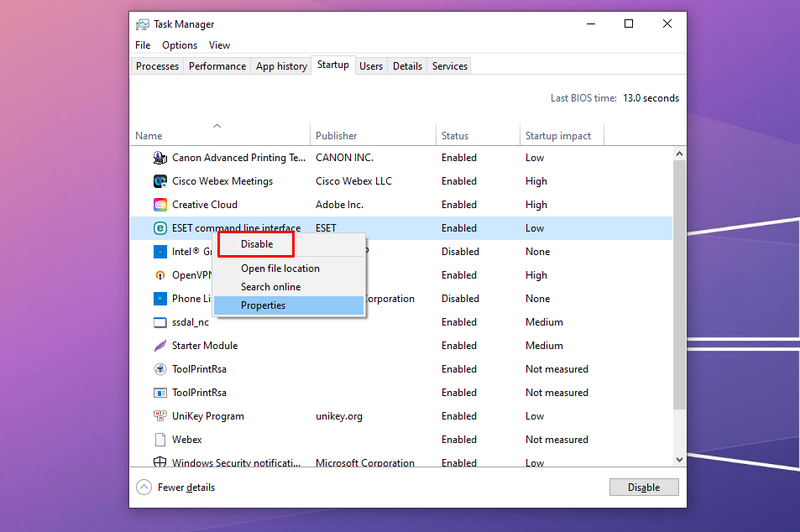Click the Last BIOS time 13.0 seconds value
This screenshot has height=532, width=800.
point(651,98)
